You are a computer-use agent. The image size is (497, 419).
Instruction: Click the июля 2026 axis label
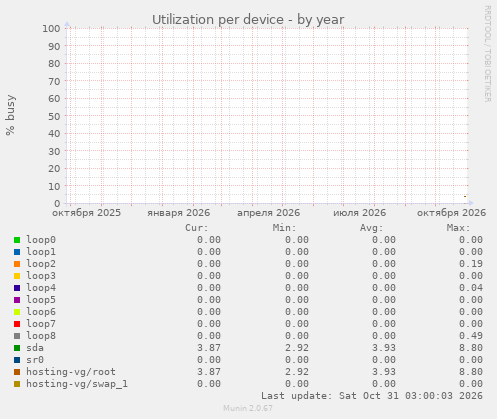360,213
